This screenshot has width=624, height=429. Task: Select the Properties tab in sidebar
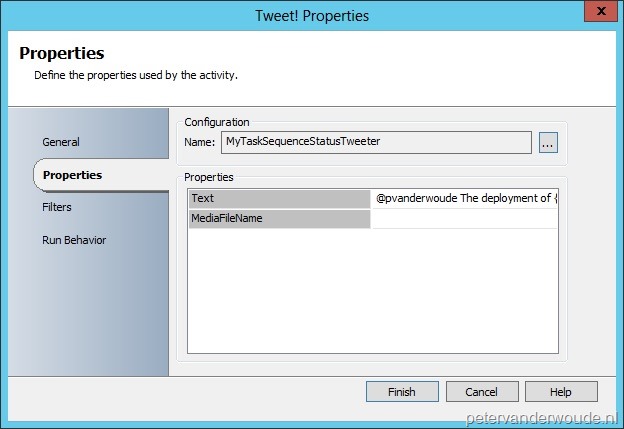tap(72, 175)
